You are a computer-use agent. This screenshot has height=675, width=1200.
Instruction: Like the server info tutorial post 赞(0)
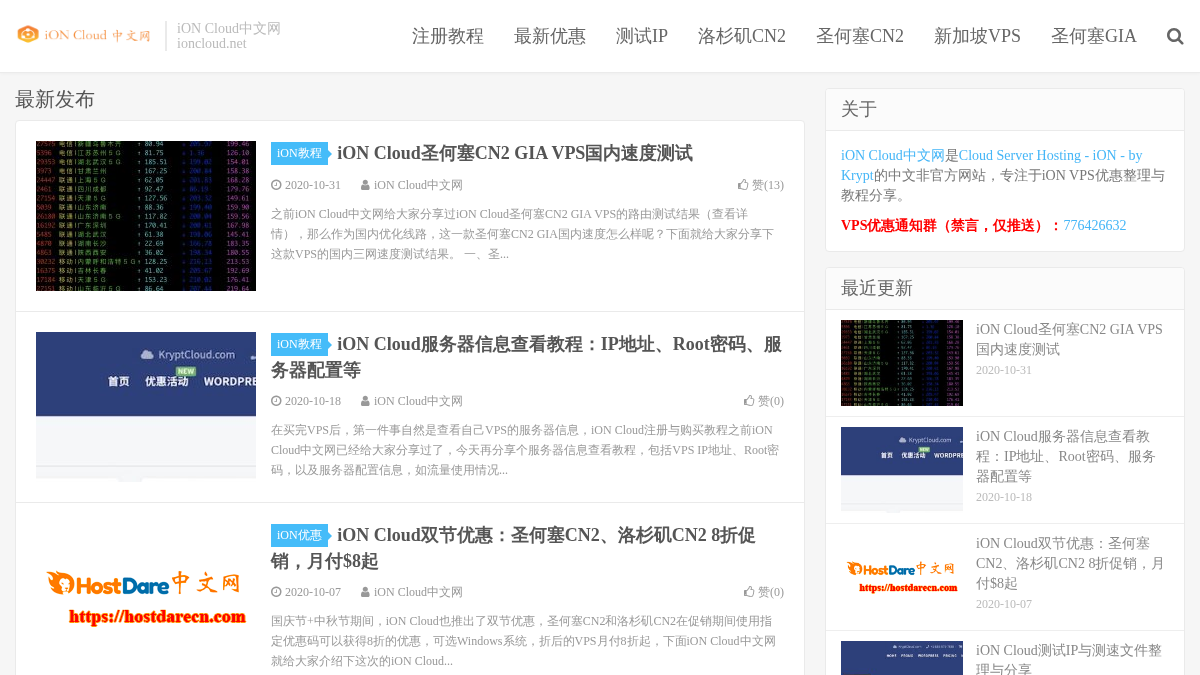(764, 401)
